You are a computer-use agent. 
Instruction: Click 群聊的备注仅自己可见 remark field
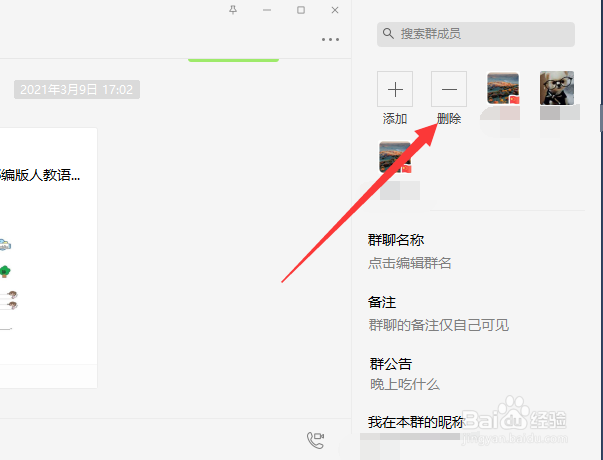[x=439, y=325]
